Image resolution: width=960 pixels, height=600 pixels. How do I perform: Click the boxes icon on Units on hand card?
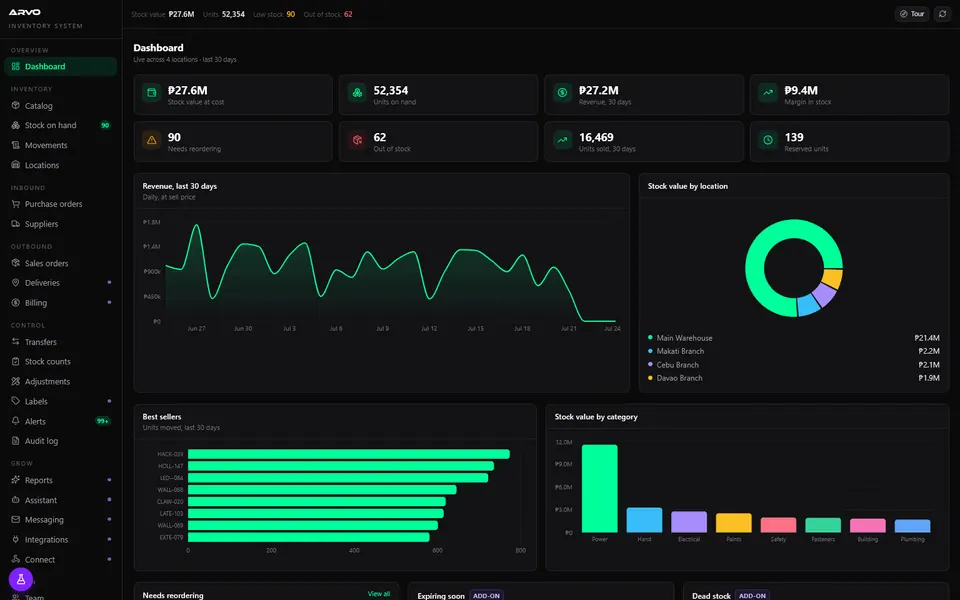coord(357,93)
